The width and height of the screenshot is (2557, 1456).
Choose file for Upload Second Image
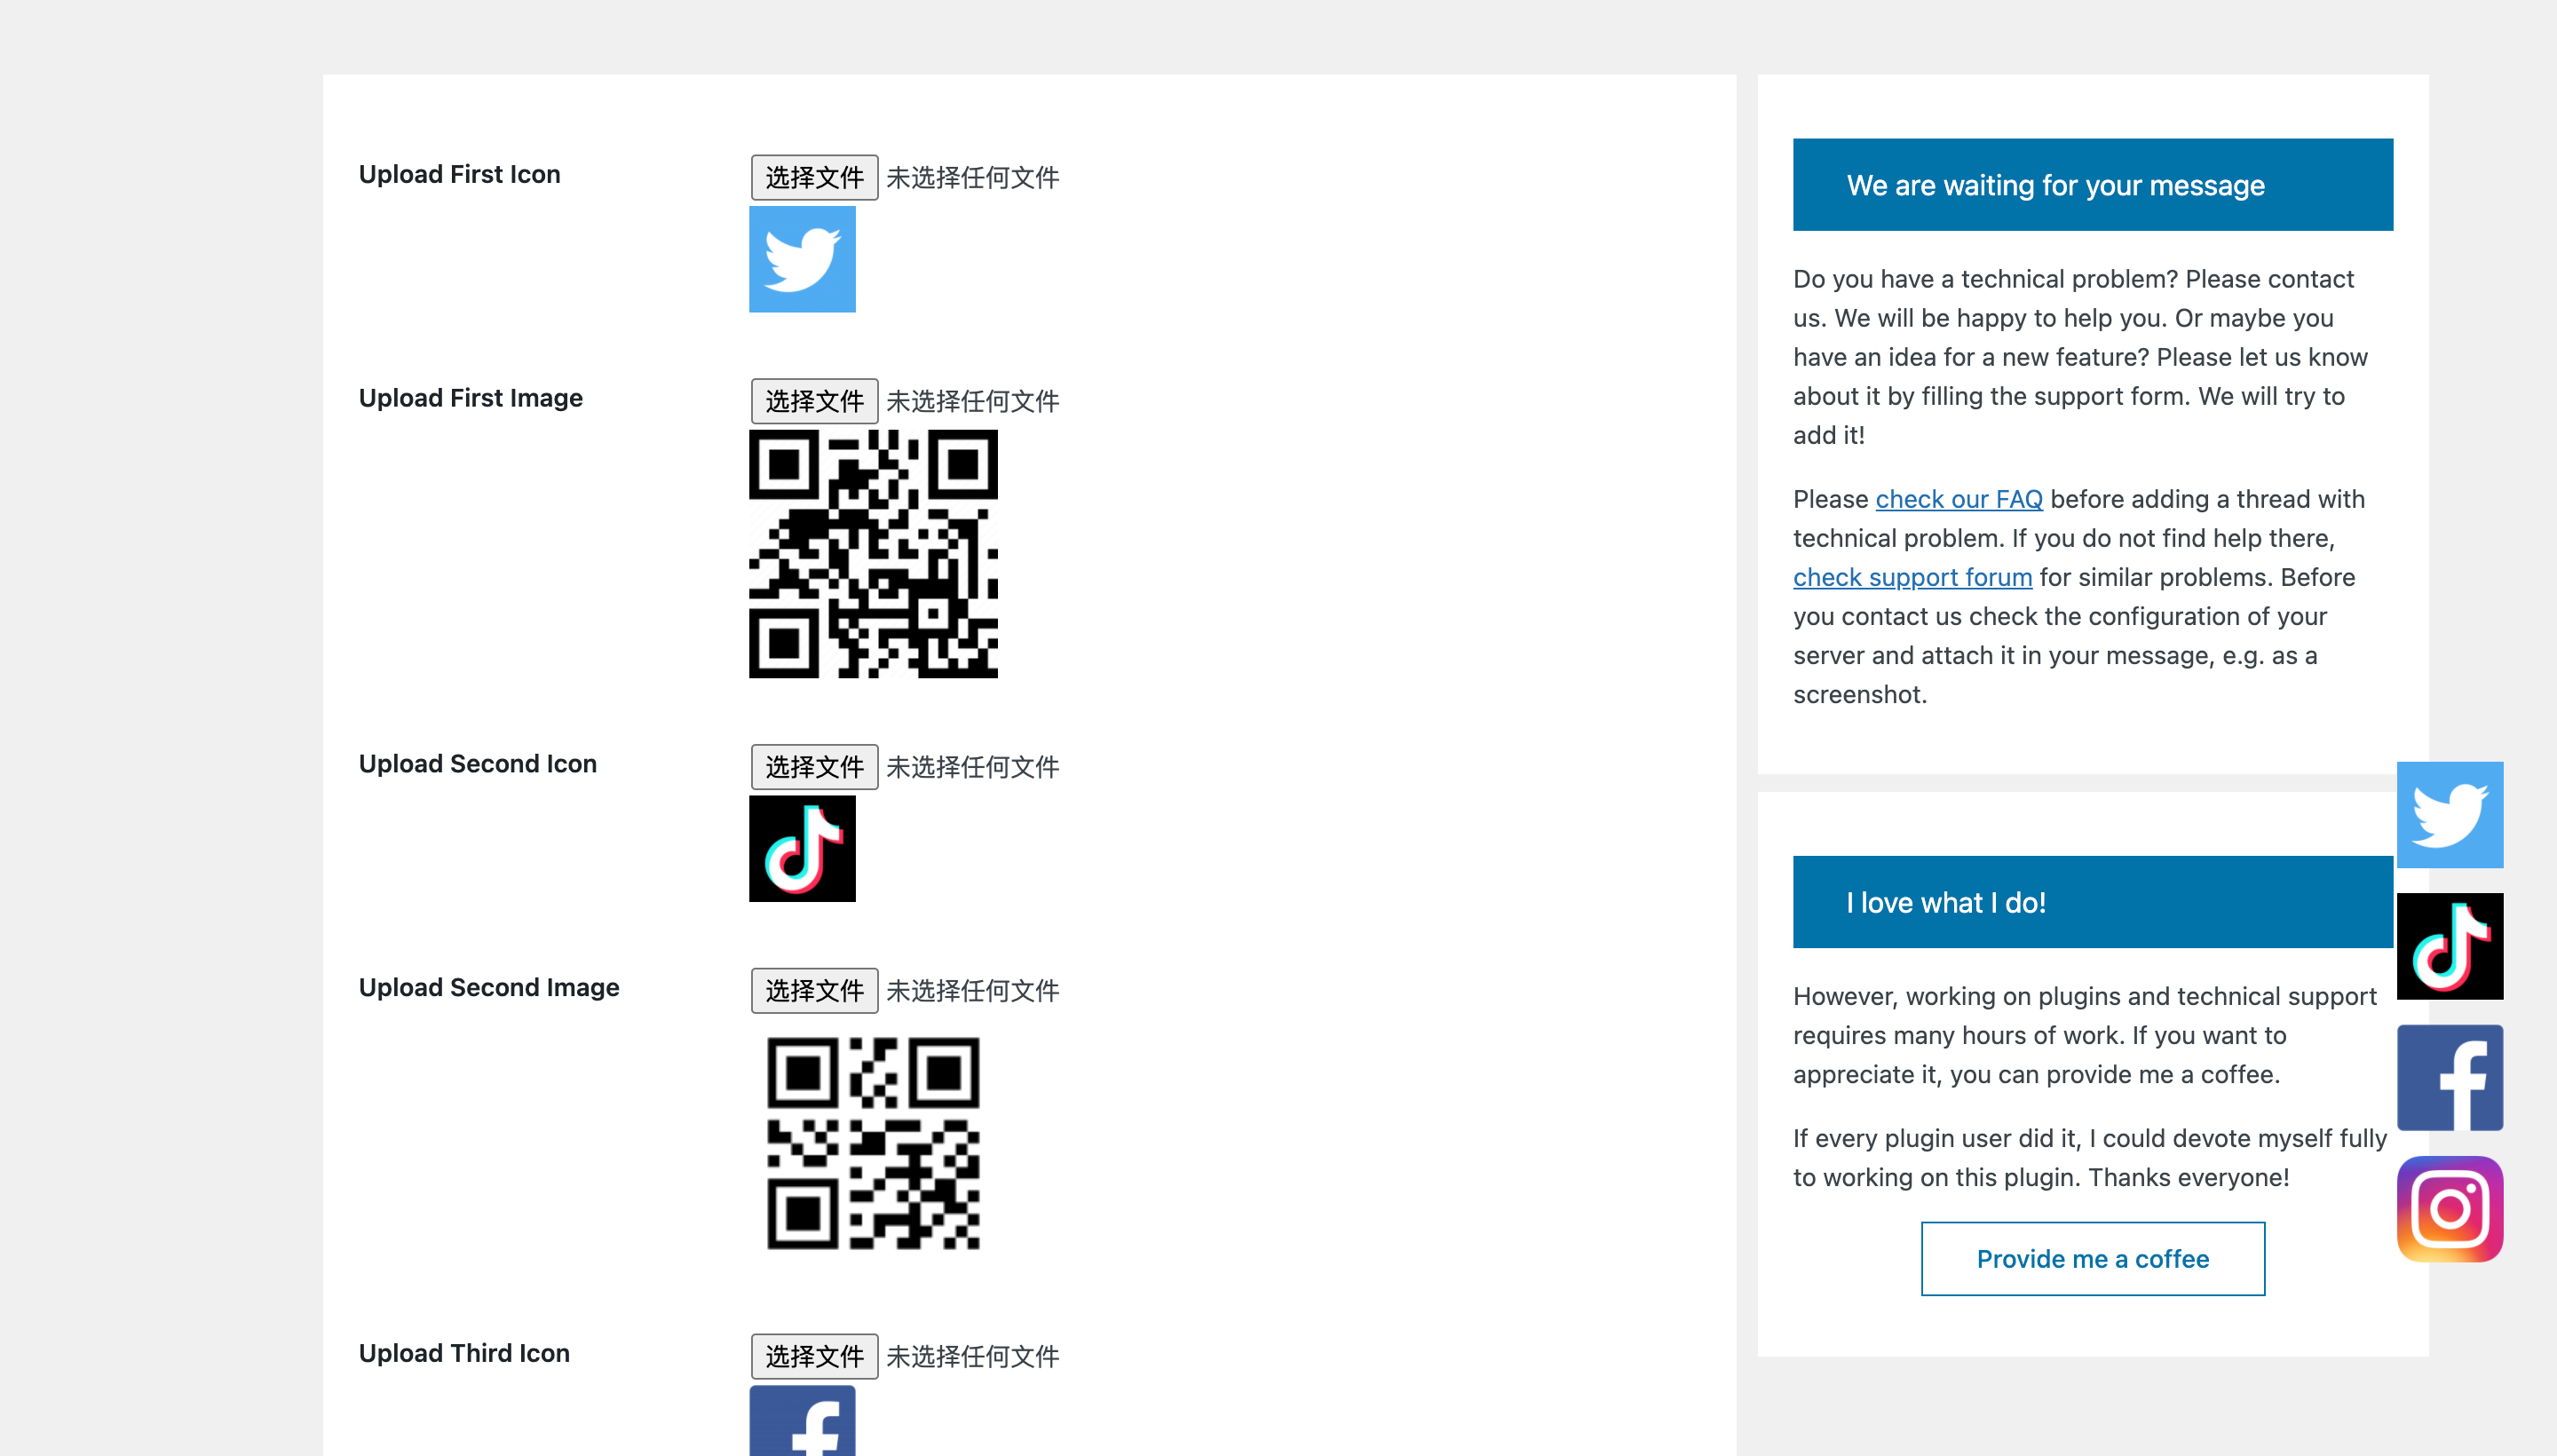click(x=814, y=991)
